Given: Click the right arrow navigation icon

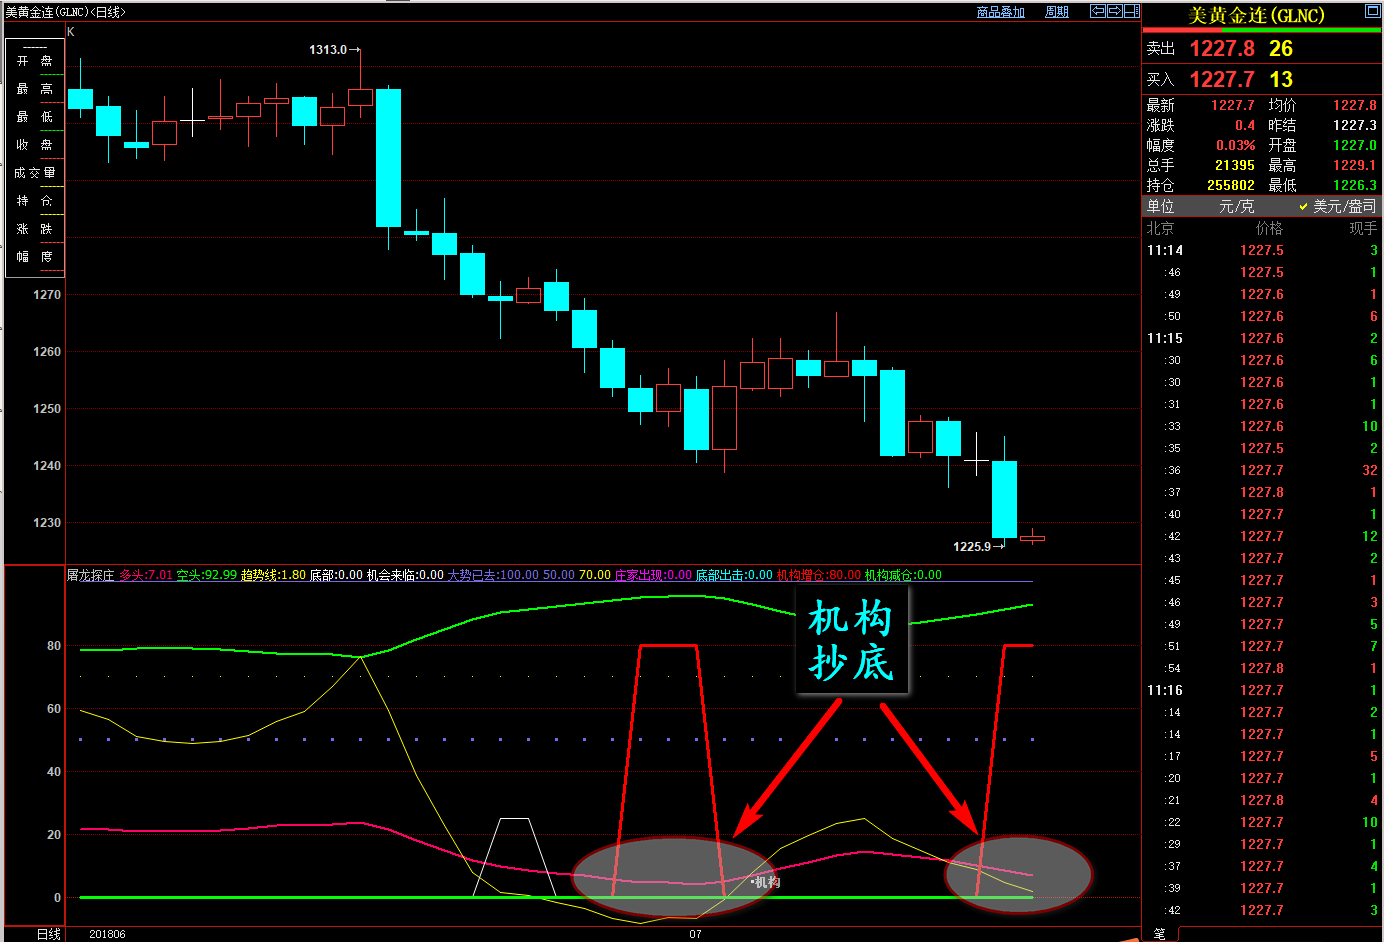Looking at the screenshot, I should point(1114,11).
